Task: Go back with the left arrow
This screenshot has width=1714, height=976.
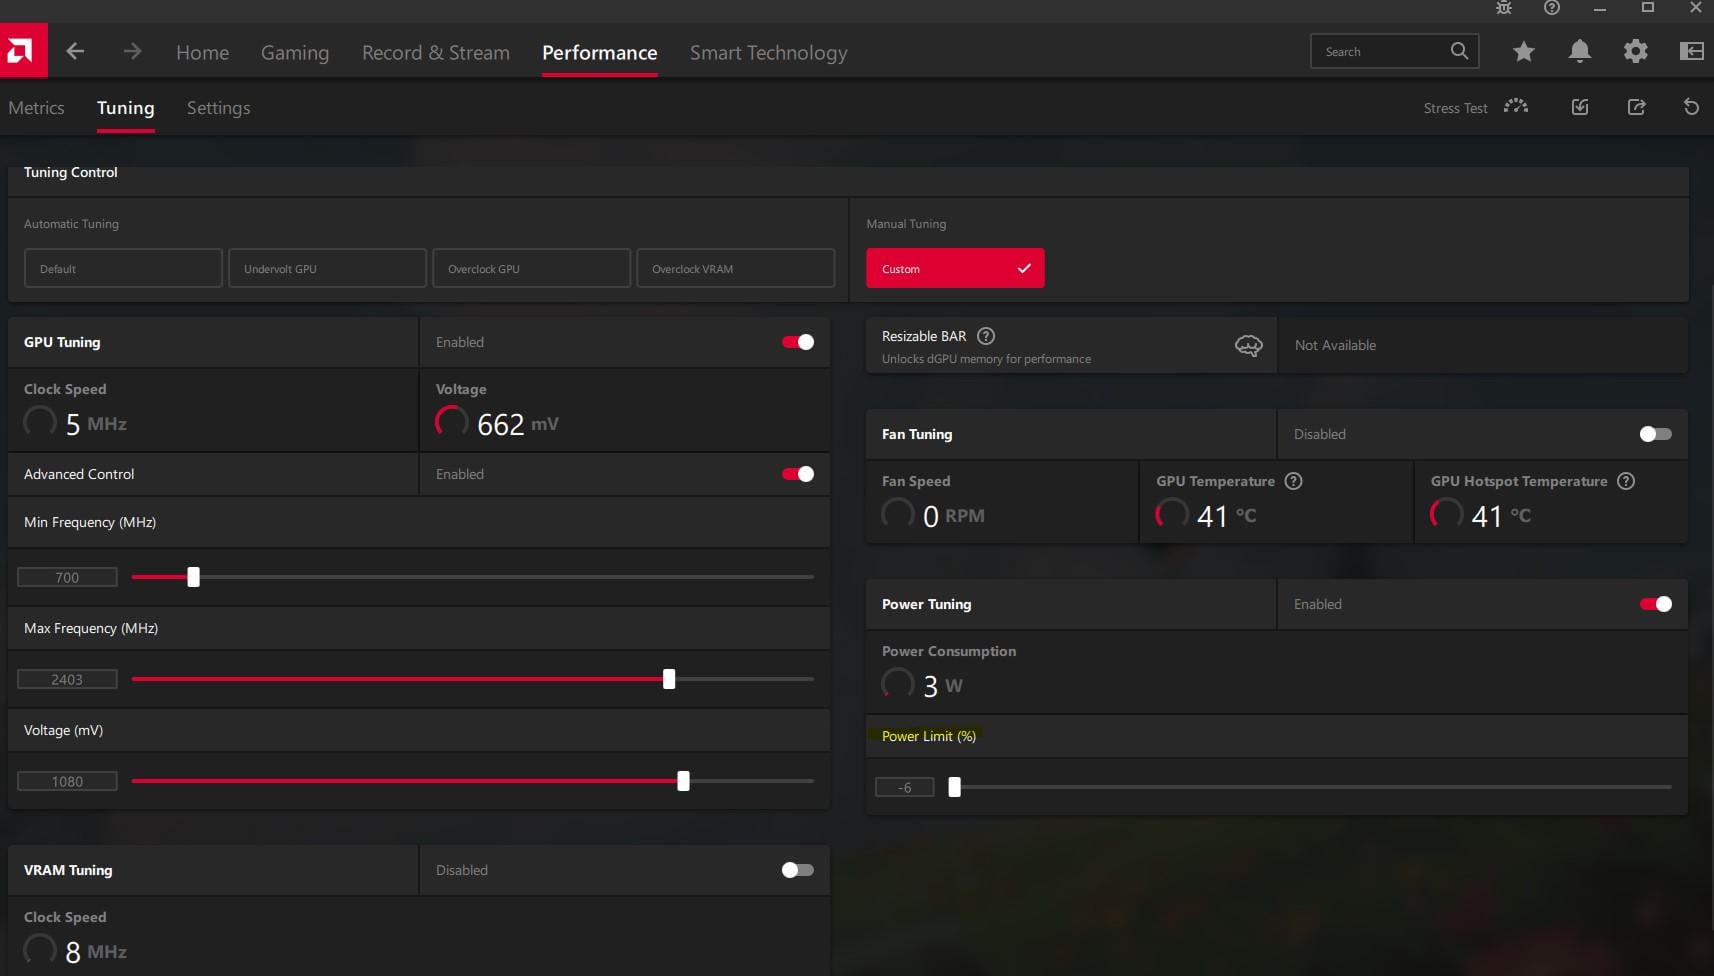Action: point(75,51)
